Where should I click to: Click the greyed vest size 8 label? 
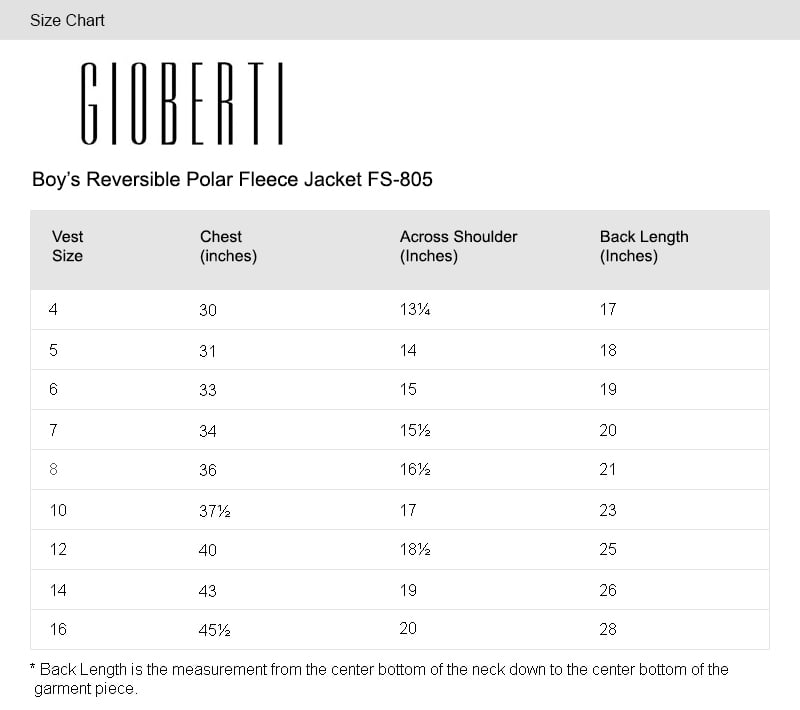coord(53,470)
